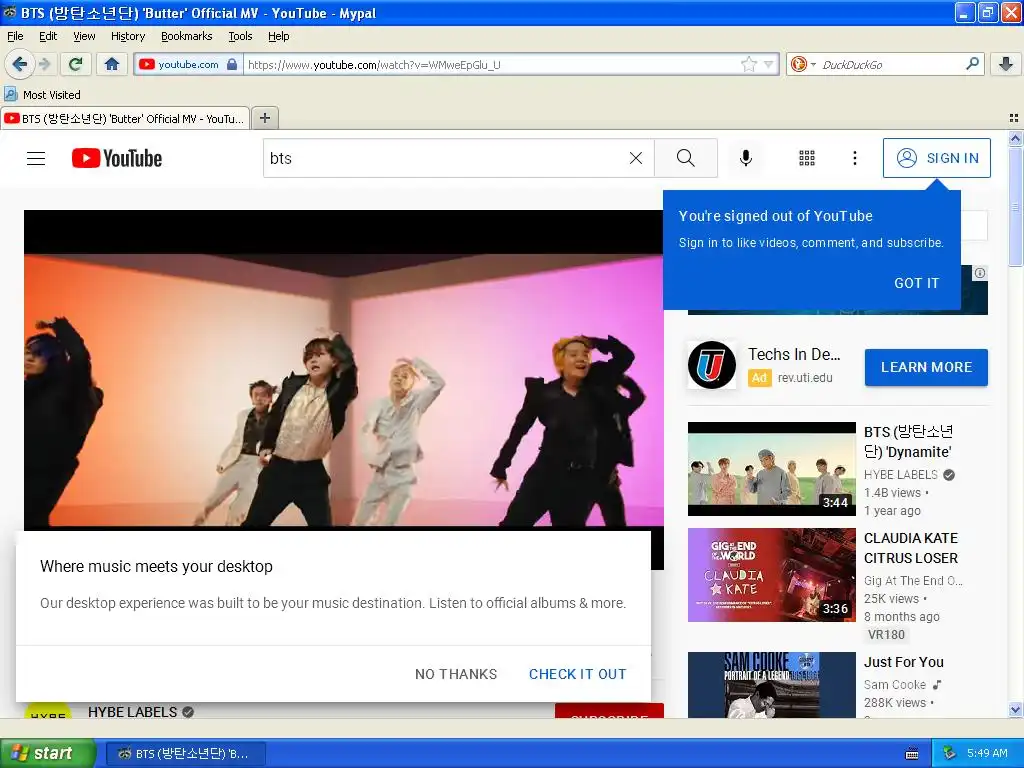1024x768 pixels.
Task: Click the on-screen keyboard tray icon
Action: tap(912, 754)
